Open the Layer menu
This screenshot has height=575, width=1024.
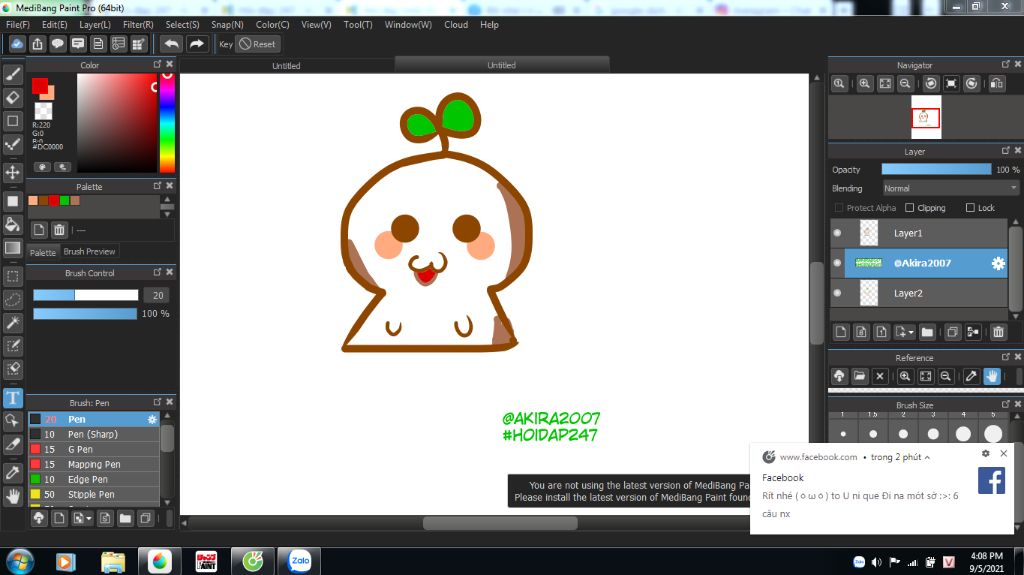pos(95,25)
